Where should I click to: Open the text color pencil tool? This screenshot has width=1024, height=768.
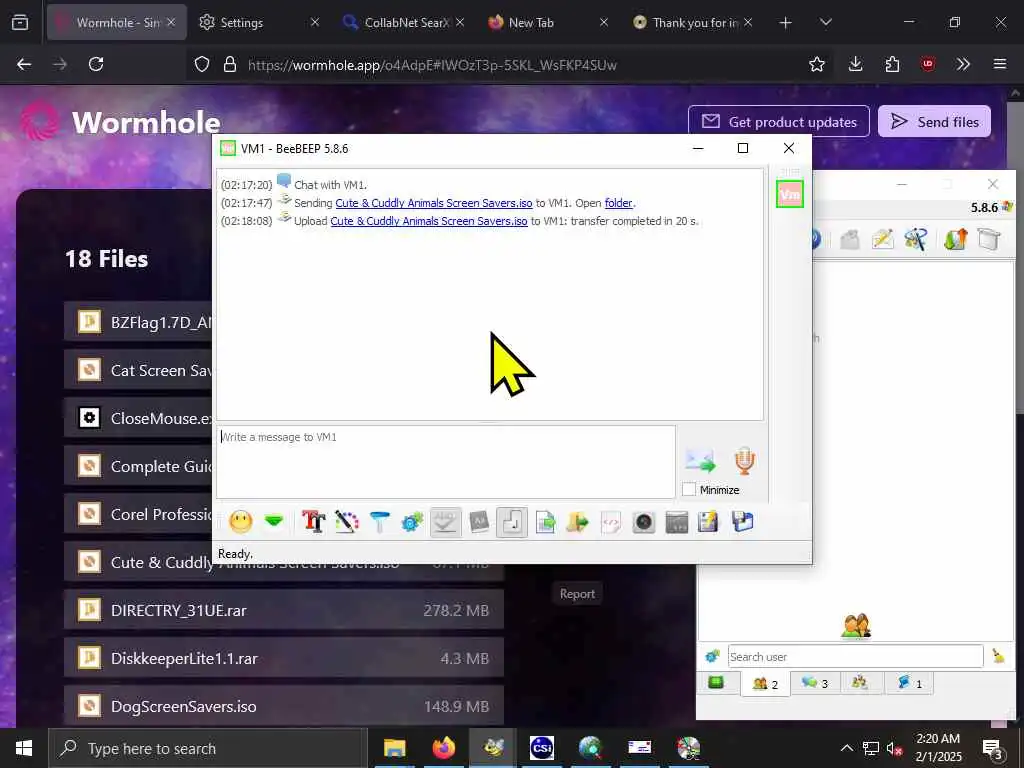347,522
